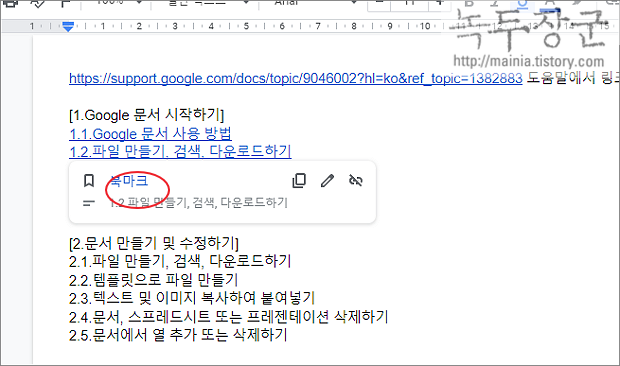Click the 2.2.템플릿으로 파일 만들기 line

click(x=153, y=280)
